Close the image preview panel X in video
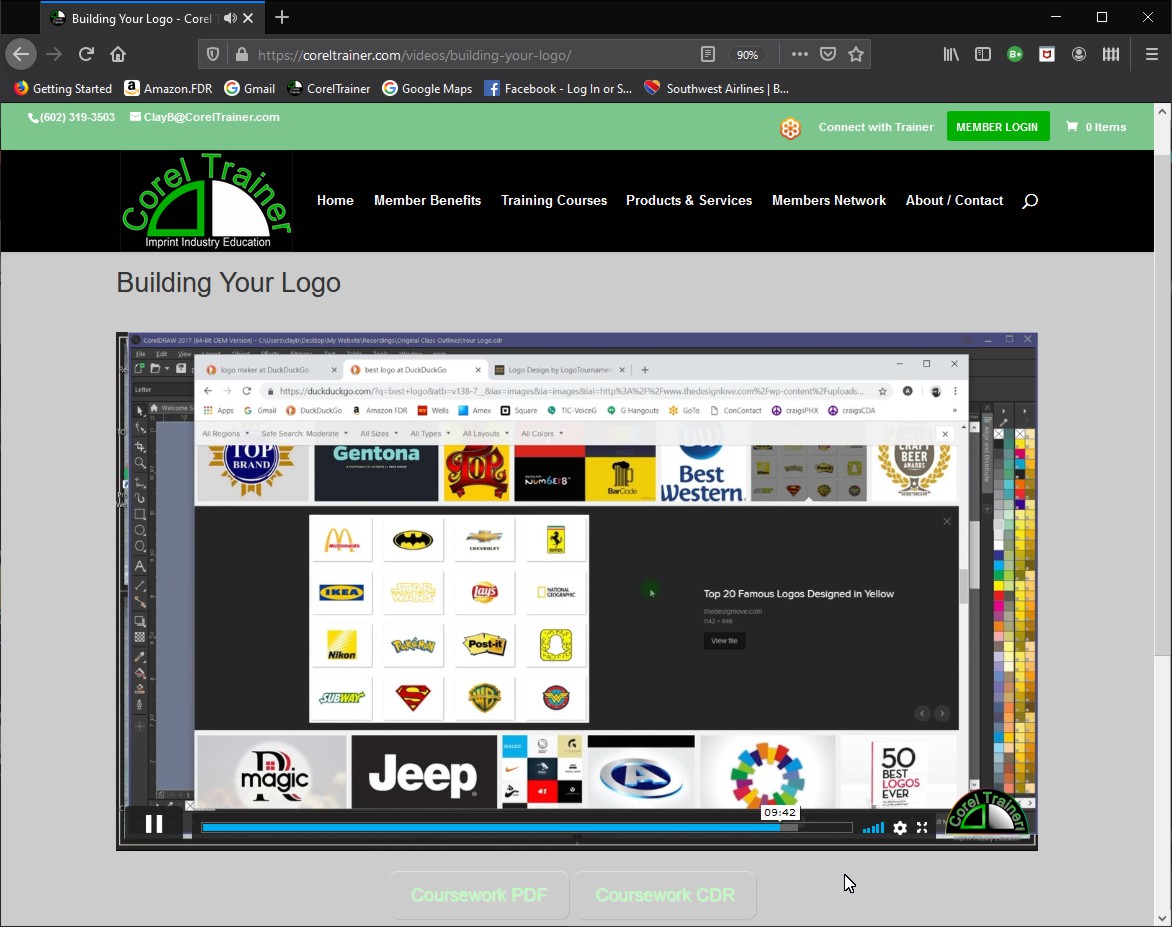Image resolution: width=1172 pixels, height=927 pixels. pyautogui.click(x=947, y=521)
